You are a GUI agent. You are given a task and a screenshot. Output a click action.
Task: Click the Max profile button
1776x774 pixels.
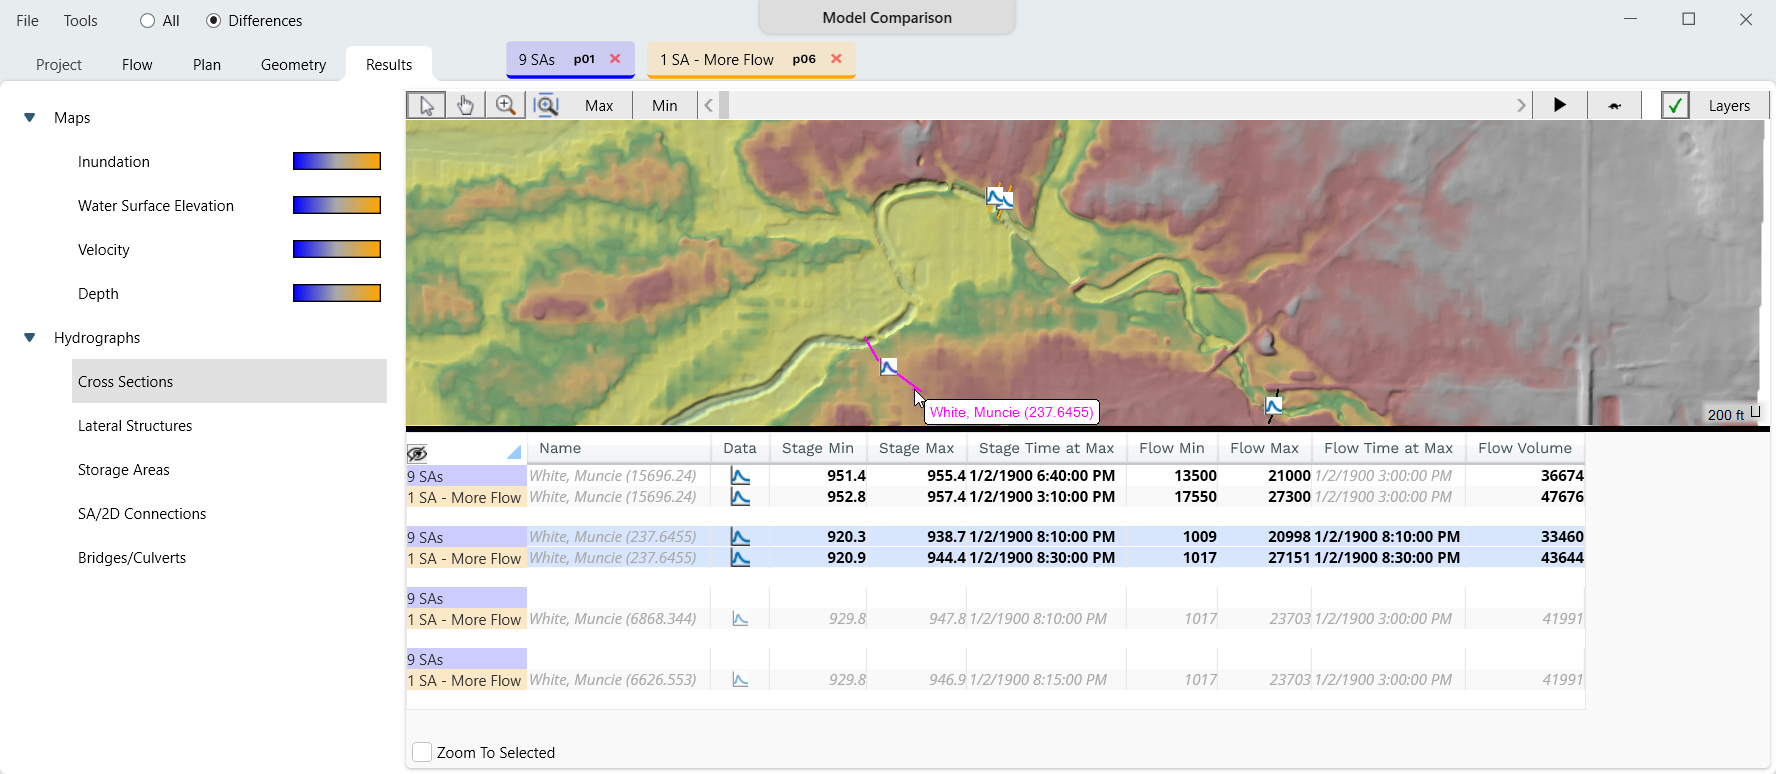599,105
